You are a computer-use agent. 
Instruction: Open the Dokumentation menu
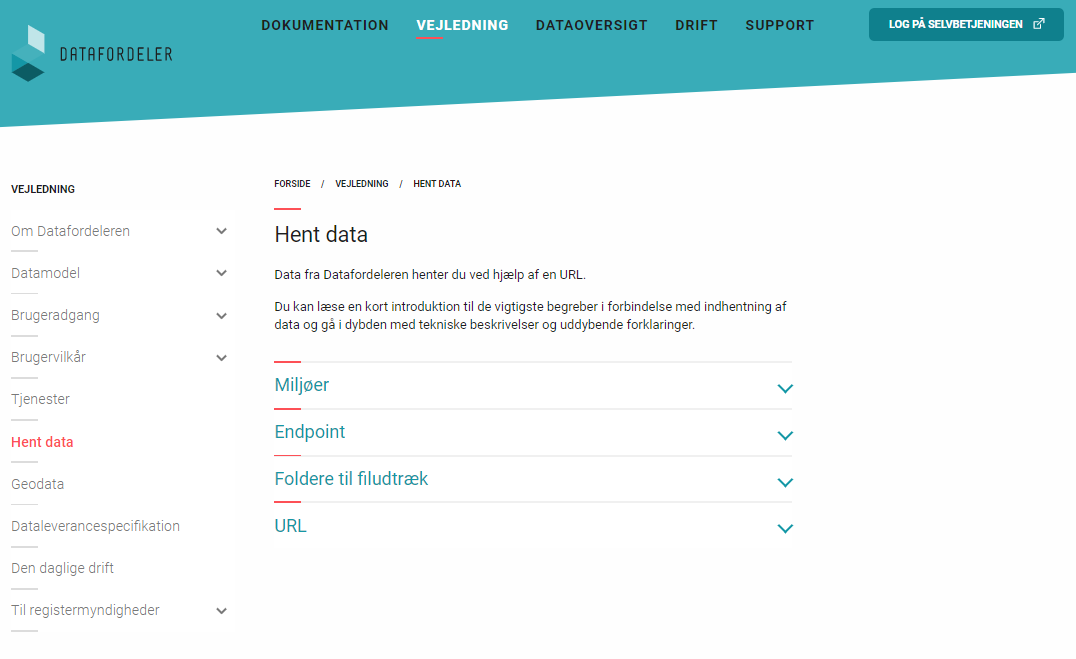point(325,25)
